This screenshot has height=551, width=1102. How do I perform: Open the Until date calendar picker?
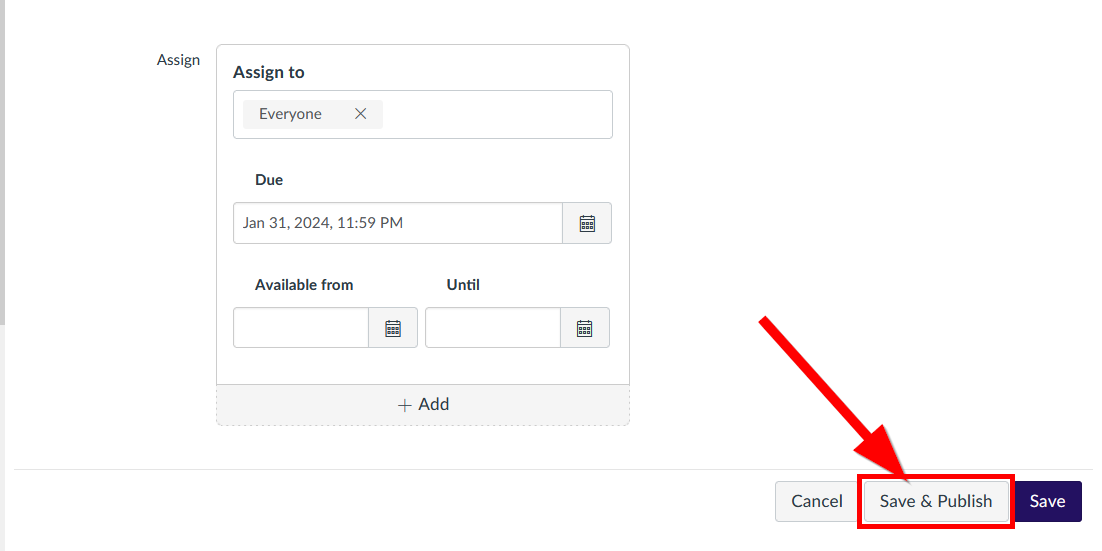[x=585, y=328]
